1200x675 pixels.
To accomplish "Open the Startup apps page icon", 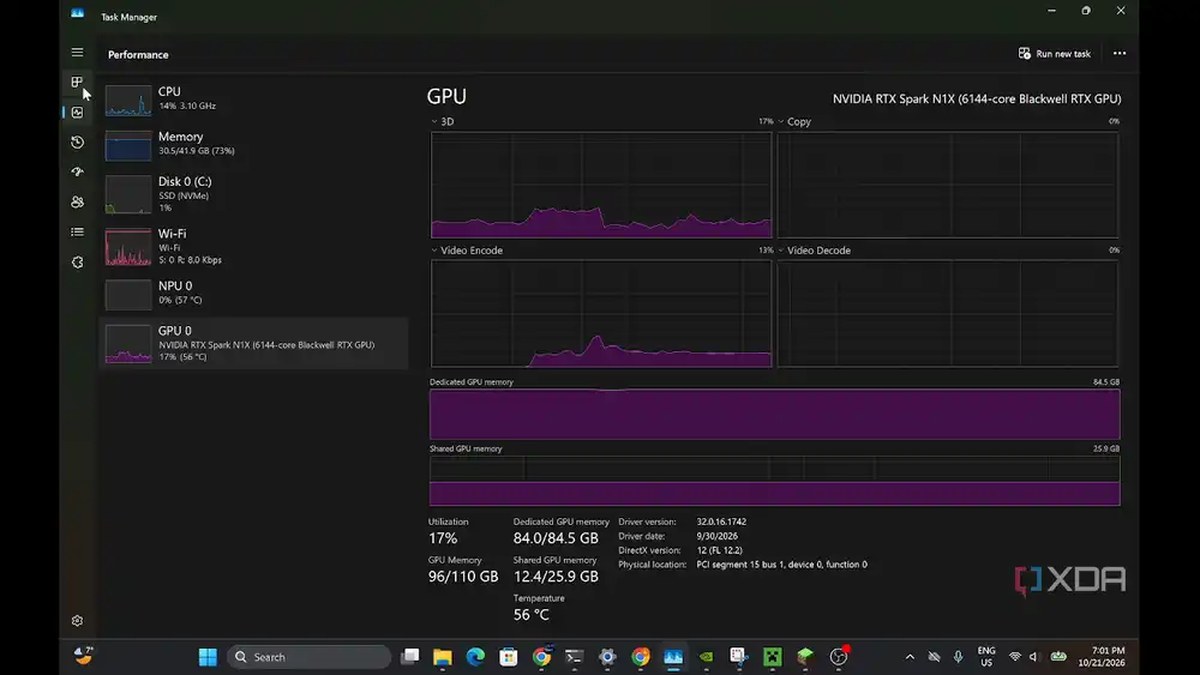I will click(x=77, y=172).
